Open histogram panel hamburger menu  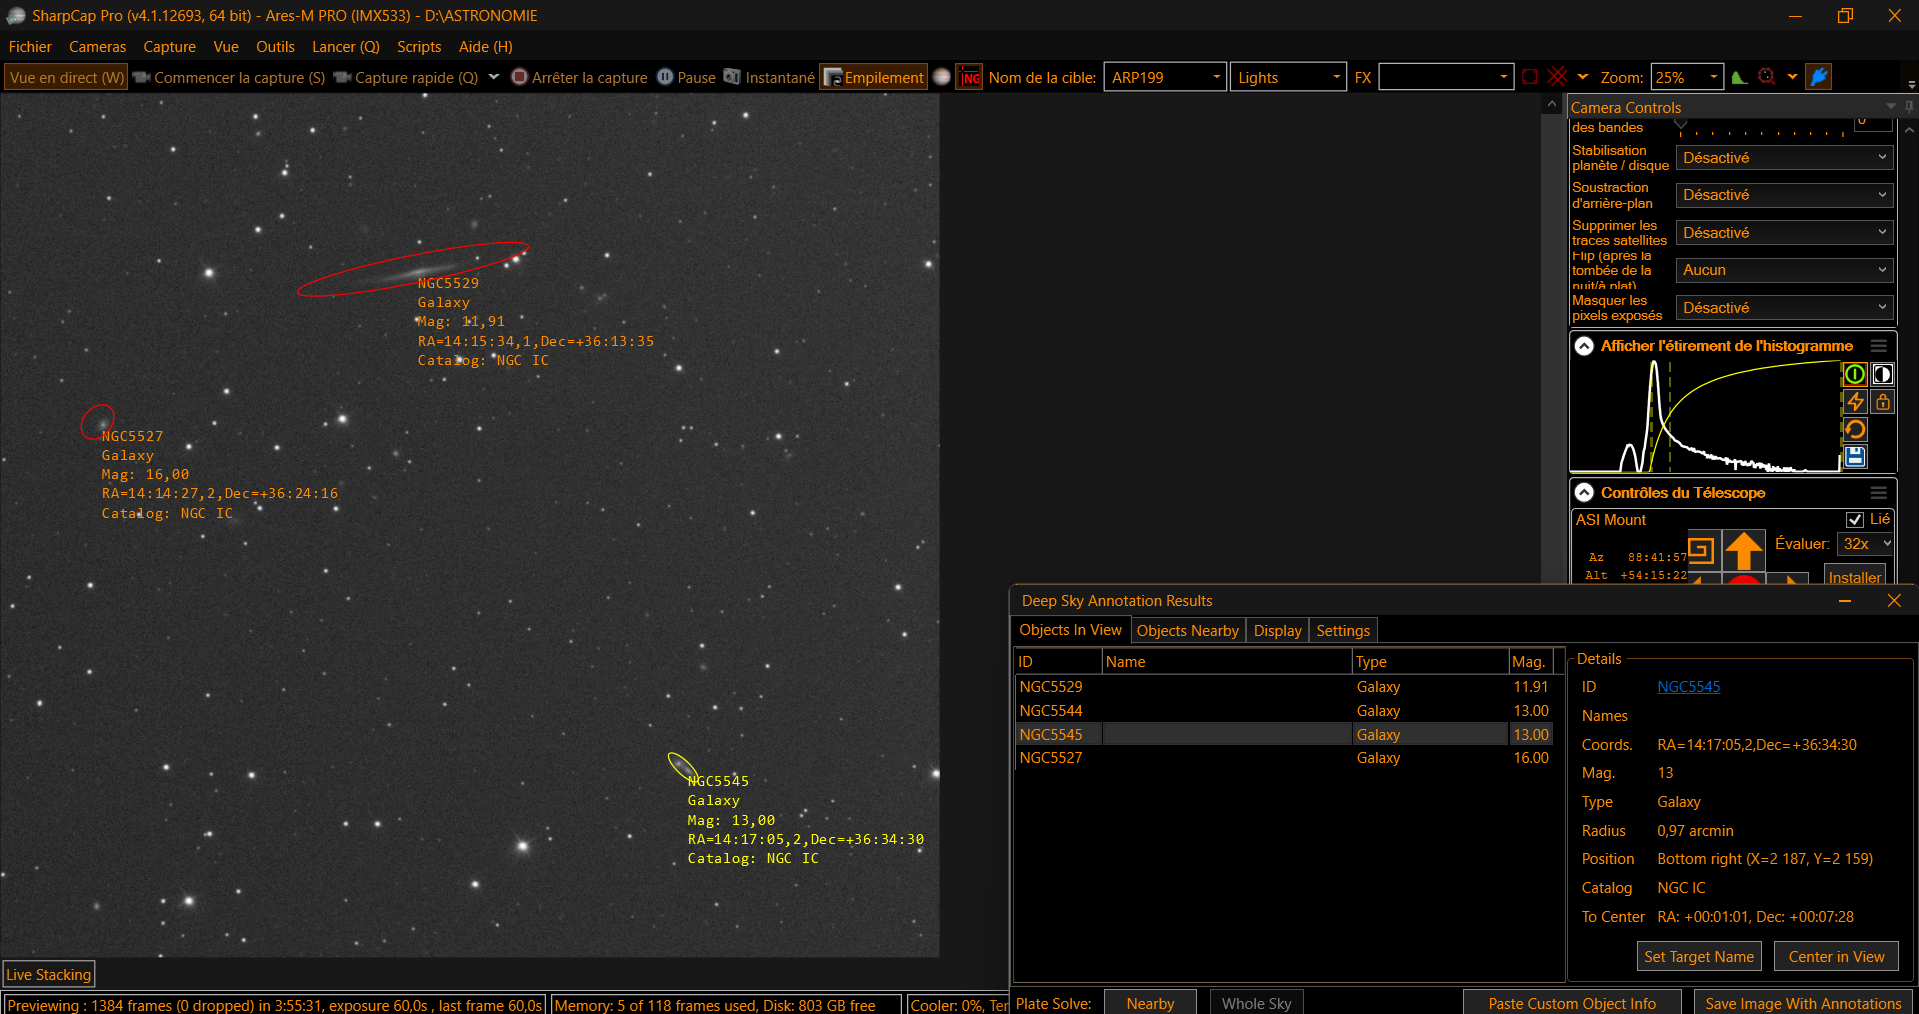[1879, 346]
